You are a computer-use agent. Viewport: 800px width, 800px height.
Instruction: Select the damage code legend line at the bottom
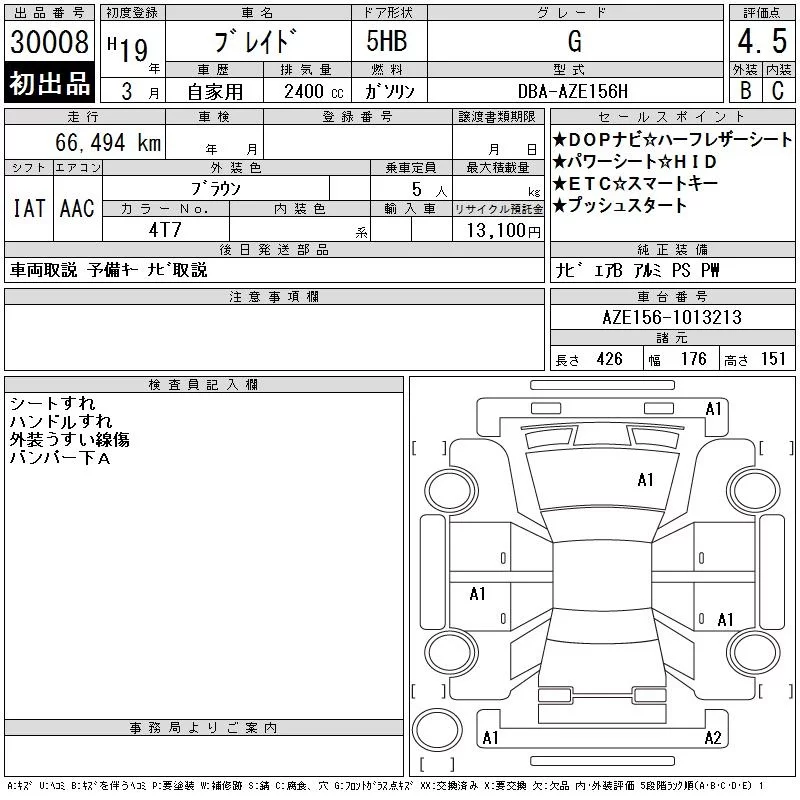pyautogui.click(x=385, y=786)
